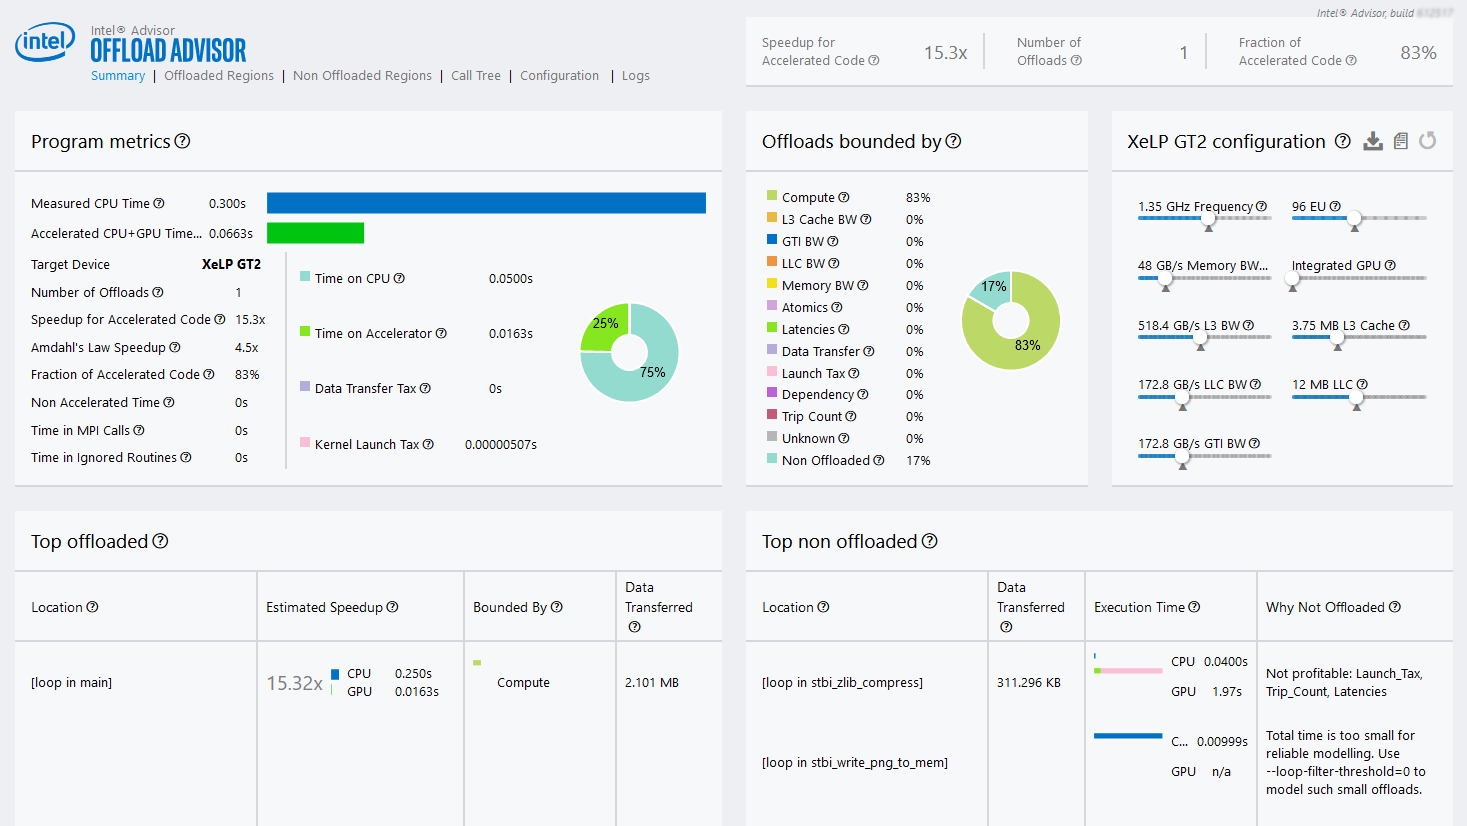This screenshot has height=826, width=1467.
Task: Download the XeLP GT2 configuration file
Action: coord(1373,141)
